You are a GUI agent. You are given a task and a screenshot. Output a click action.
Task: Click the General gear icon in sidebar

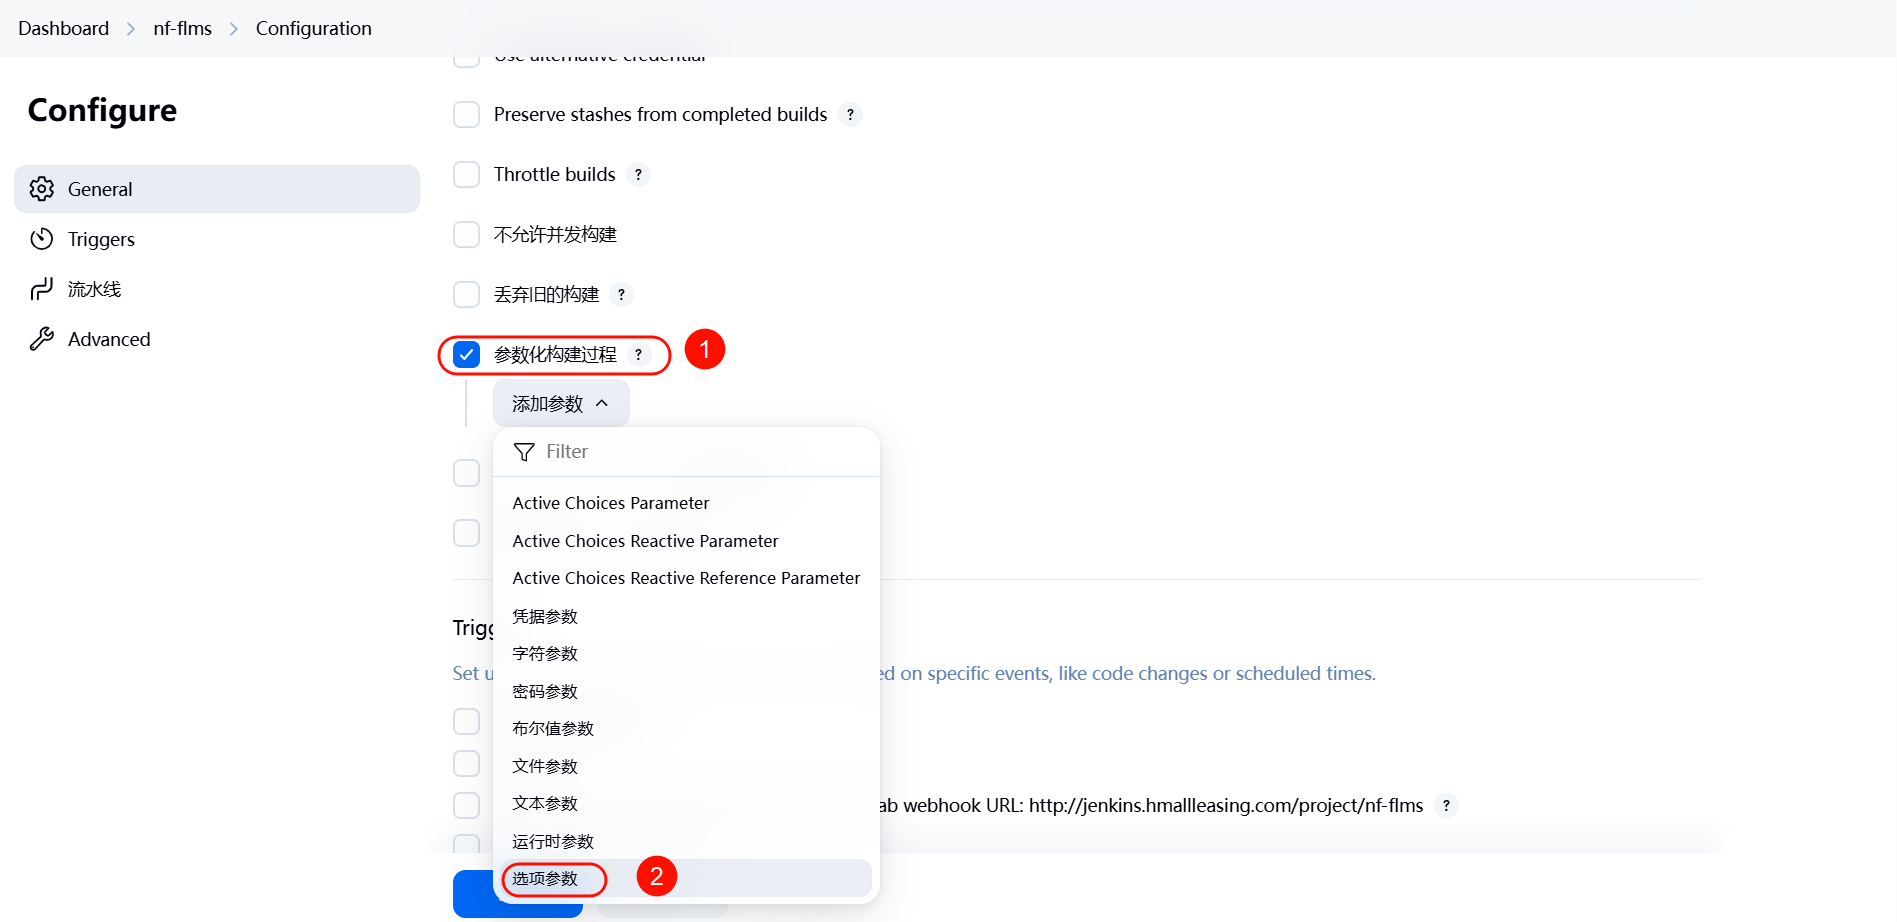(x=42, y=189)
